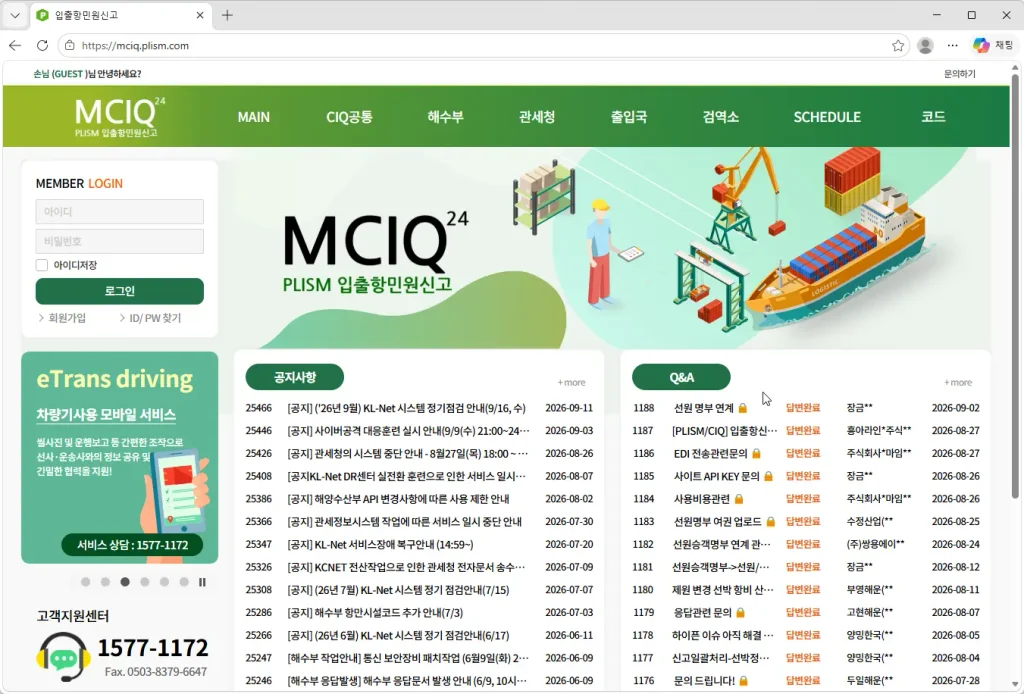
Task: Click the page vertical scrollbar
Action: pyautogui.click(x=1015, y=287)
